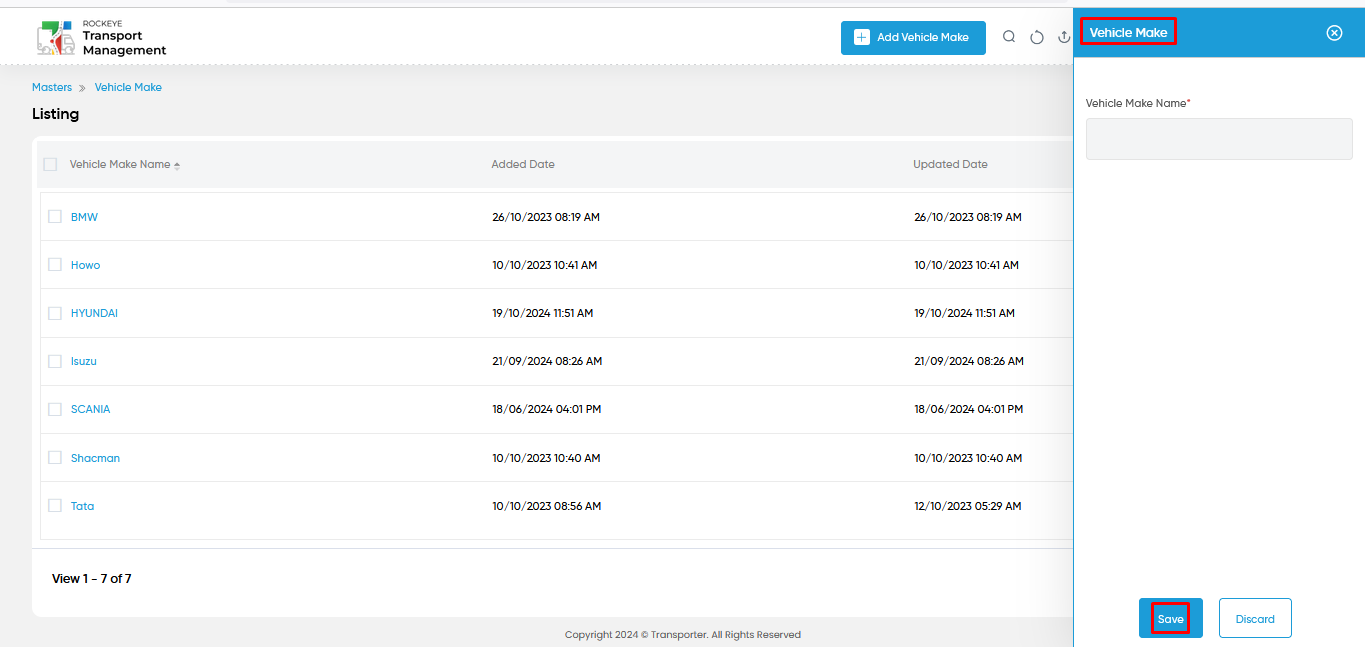Click the Listing heading
The width and height of the screenshot is (1365, 647).
click(x=55, y=114)
